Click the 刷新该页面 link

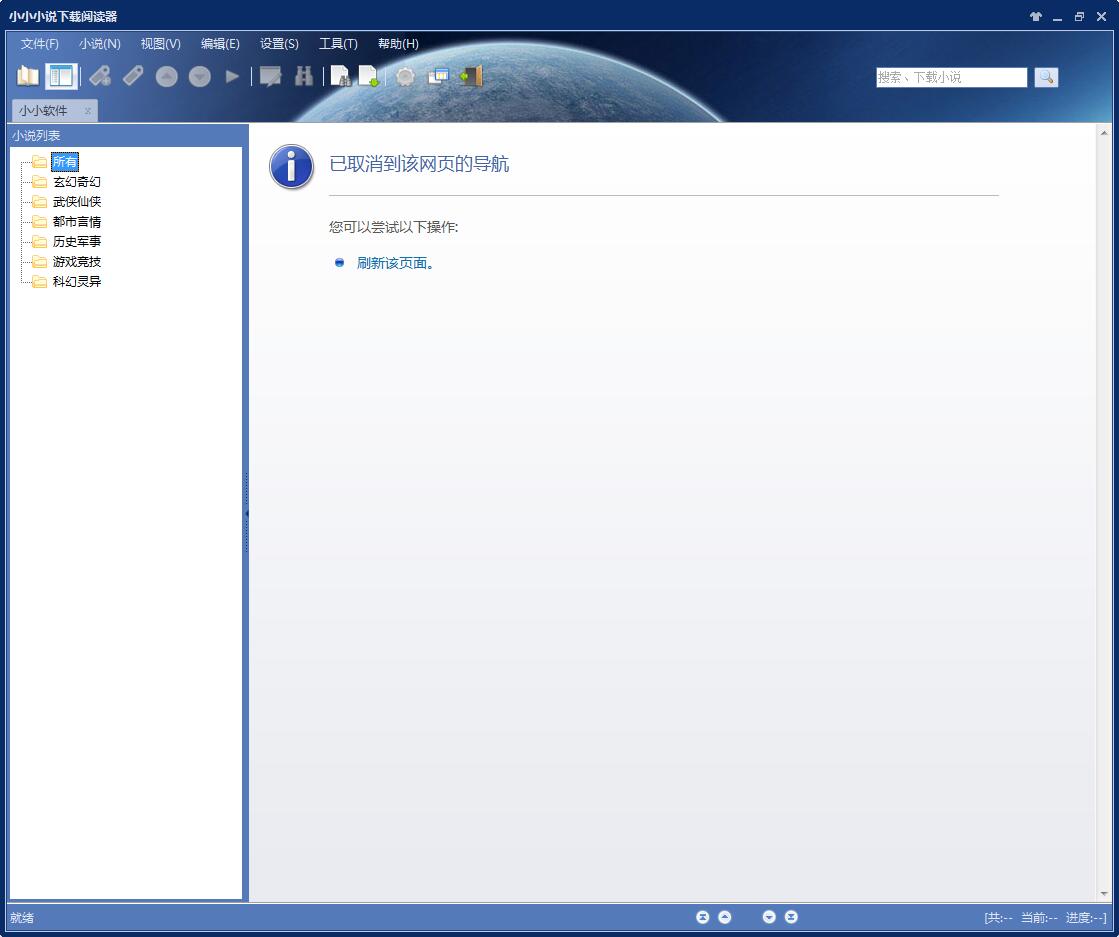coord(395,263)
